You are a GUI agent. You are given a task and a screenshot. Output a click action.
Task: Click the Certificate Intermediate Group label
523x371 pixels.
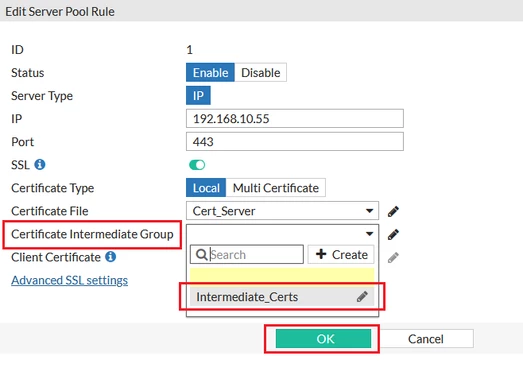point(92,234)
